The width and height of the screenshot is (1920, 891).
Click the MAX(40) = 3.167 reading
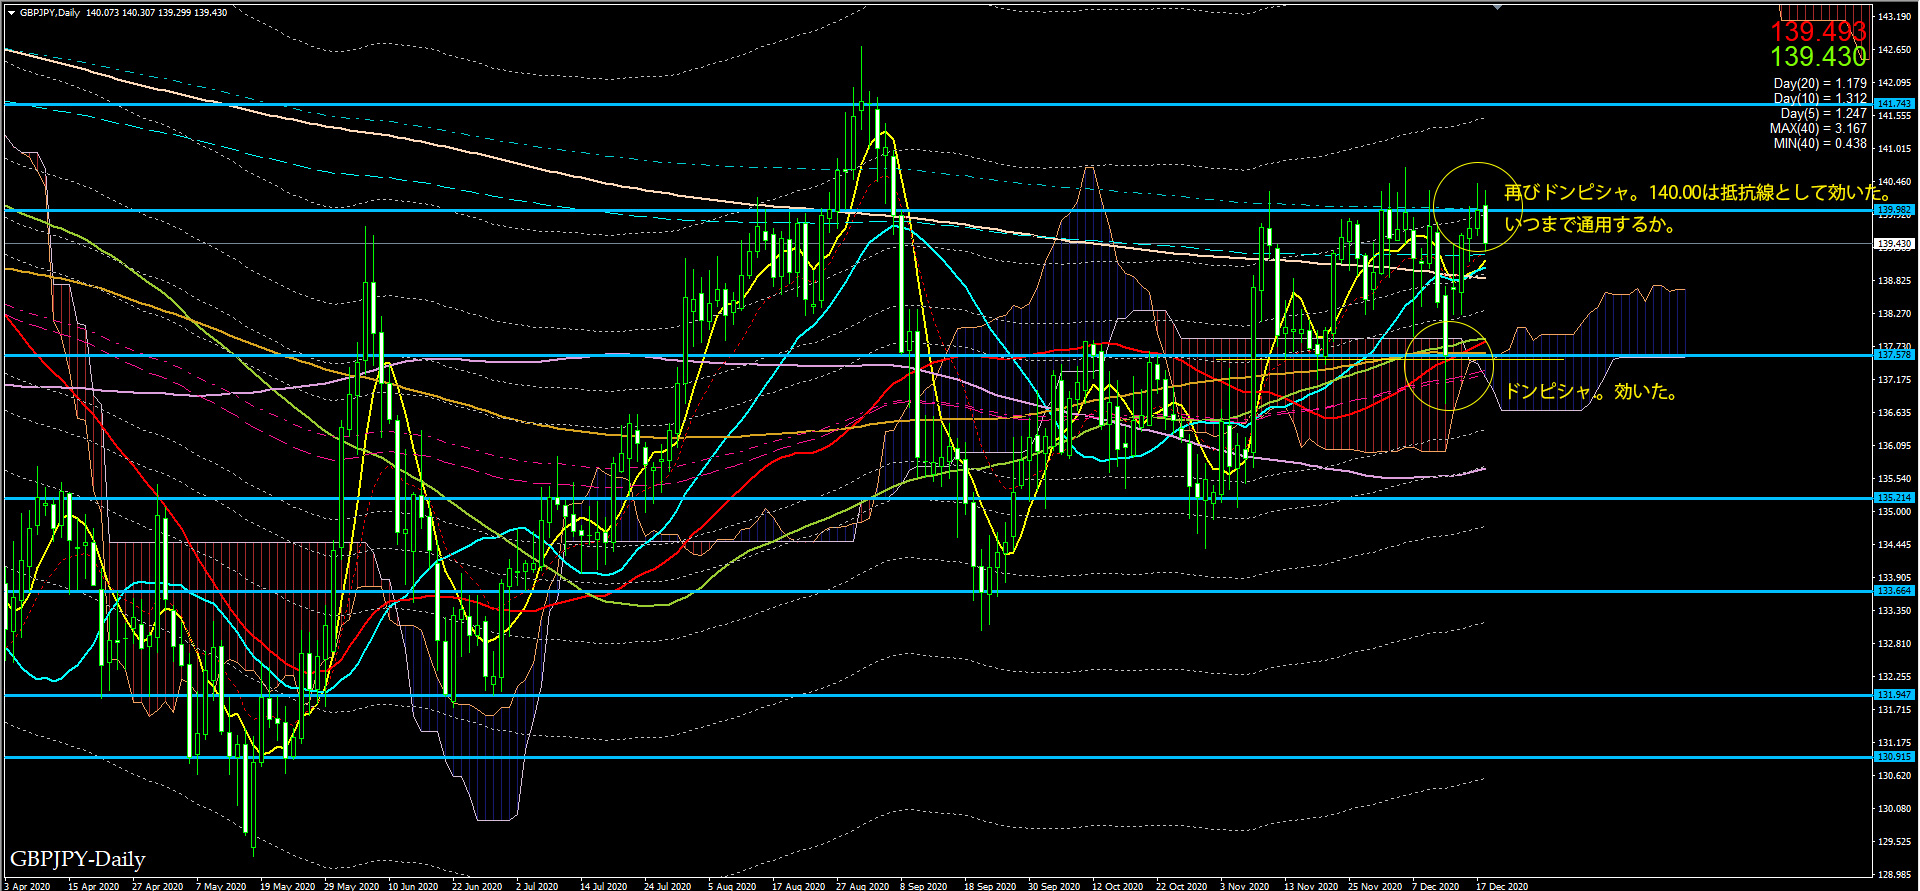1818,129
